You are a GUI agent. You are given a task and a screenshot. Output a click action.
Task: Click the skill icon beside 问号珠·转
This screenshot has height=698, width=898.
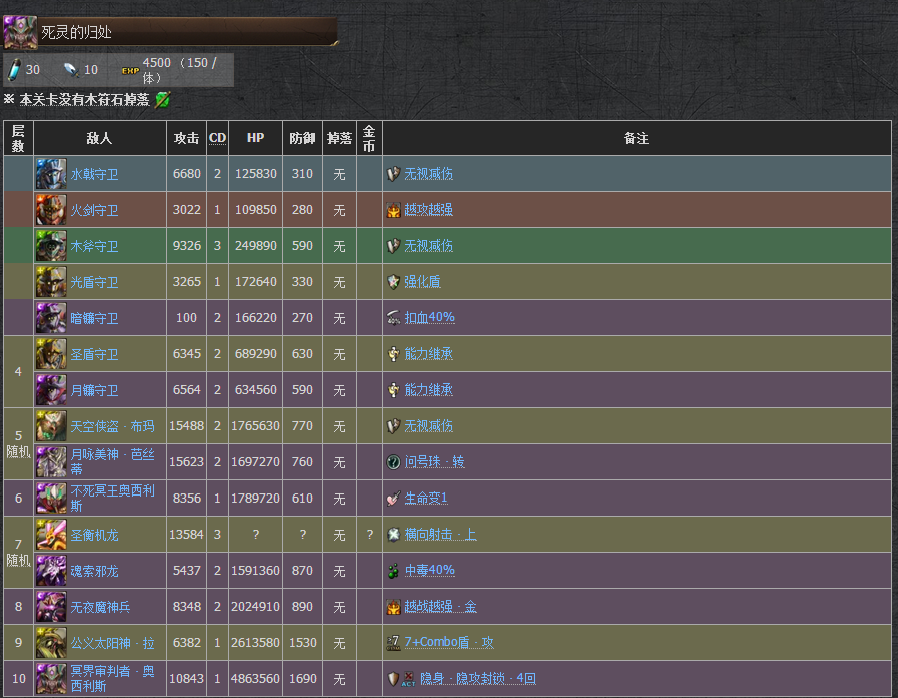point(394,462)
